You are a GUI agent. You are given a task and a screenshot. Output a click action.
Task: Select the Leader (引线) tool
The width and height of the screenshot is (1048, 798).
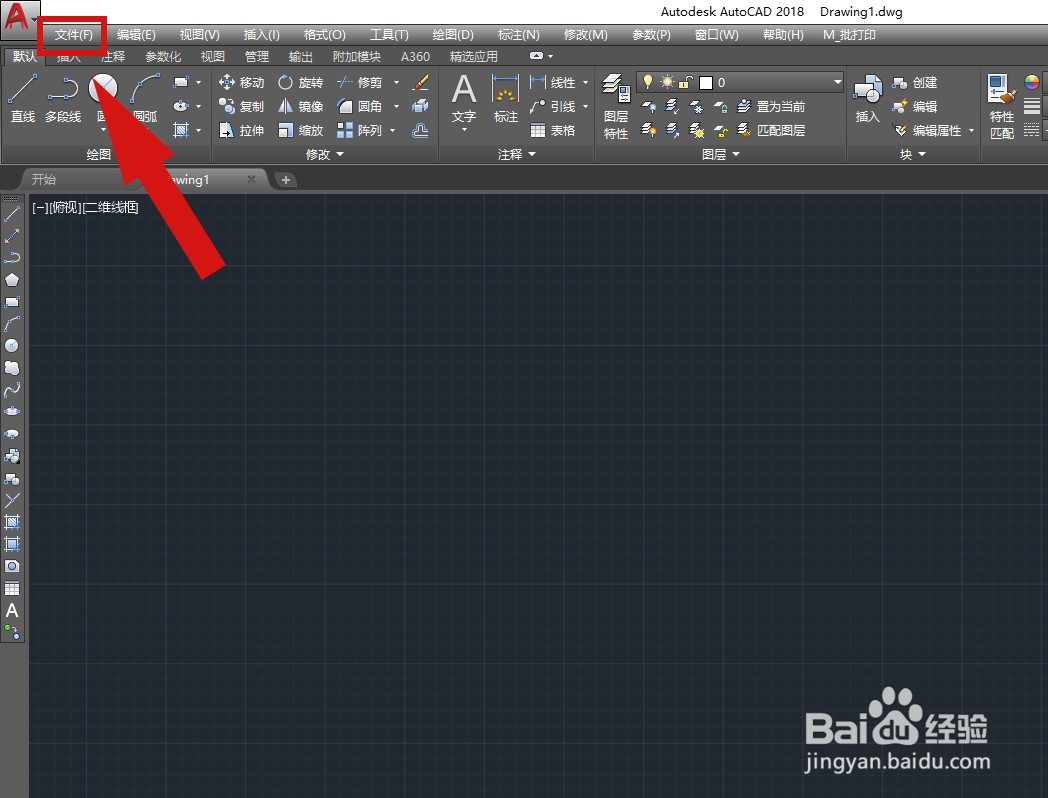coord(553,106)
